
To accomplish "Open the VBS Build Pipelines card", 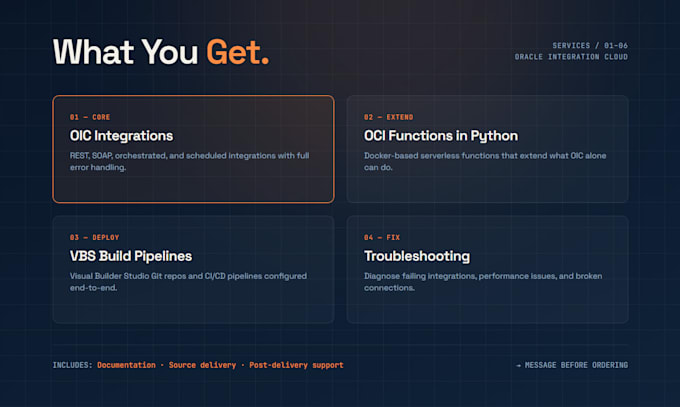I will coord(193,269).
